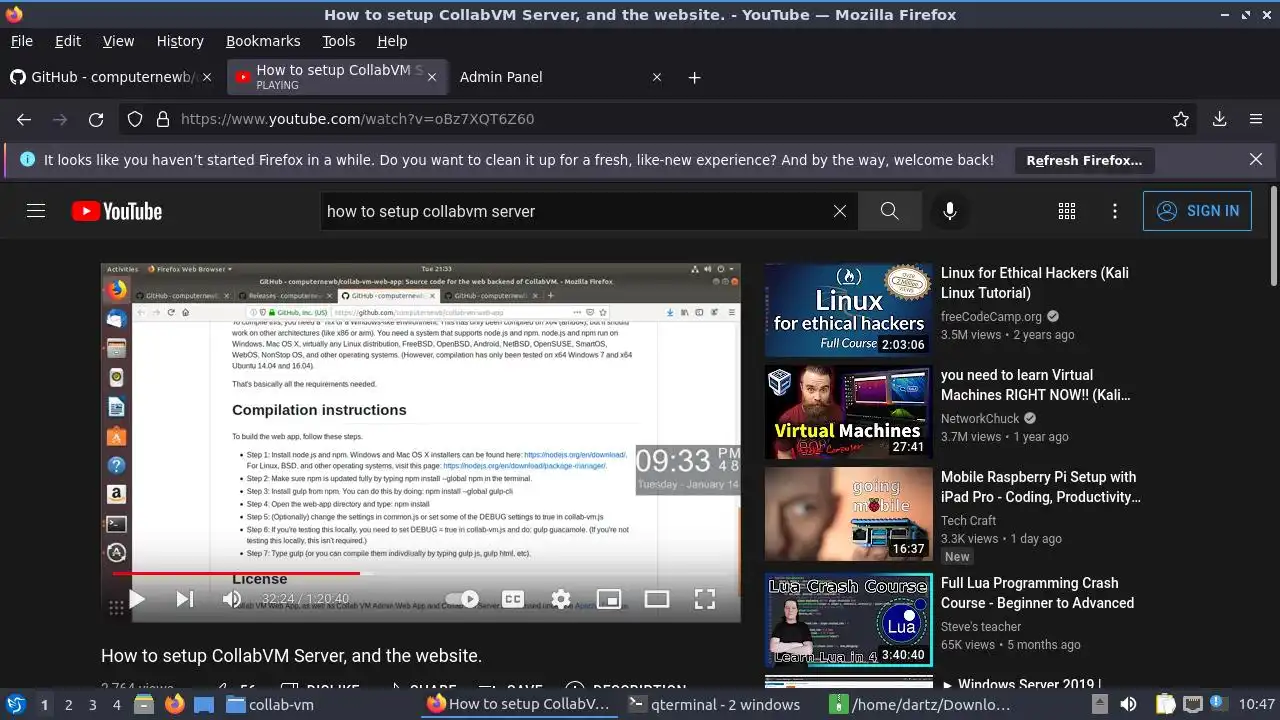Open the network tray icon
The height and width of the screenshot is (720, 1280).
(x=1192, y=704)
